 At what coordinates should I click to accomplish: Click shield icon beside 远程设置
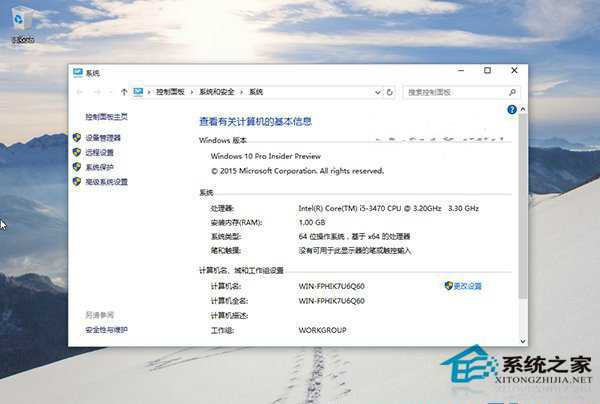pyautogui.click(x=77, y=152)
